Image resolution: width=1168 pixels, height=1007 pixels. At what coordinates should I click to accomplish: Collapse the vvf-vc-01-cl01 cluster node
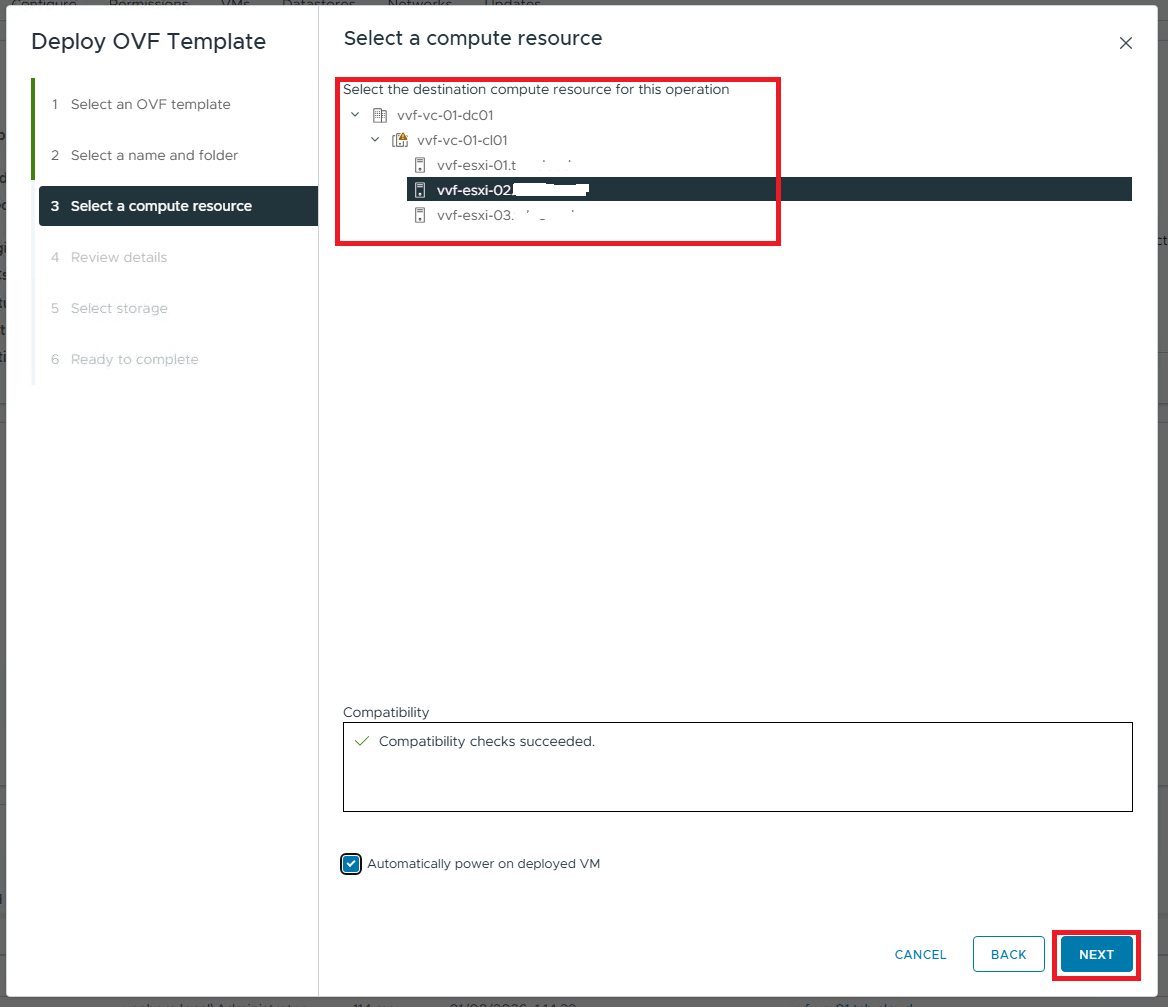[375, 140]
